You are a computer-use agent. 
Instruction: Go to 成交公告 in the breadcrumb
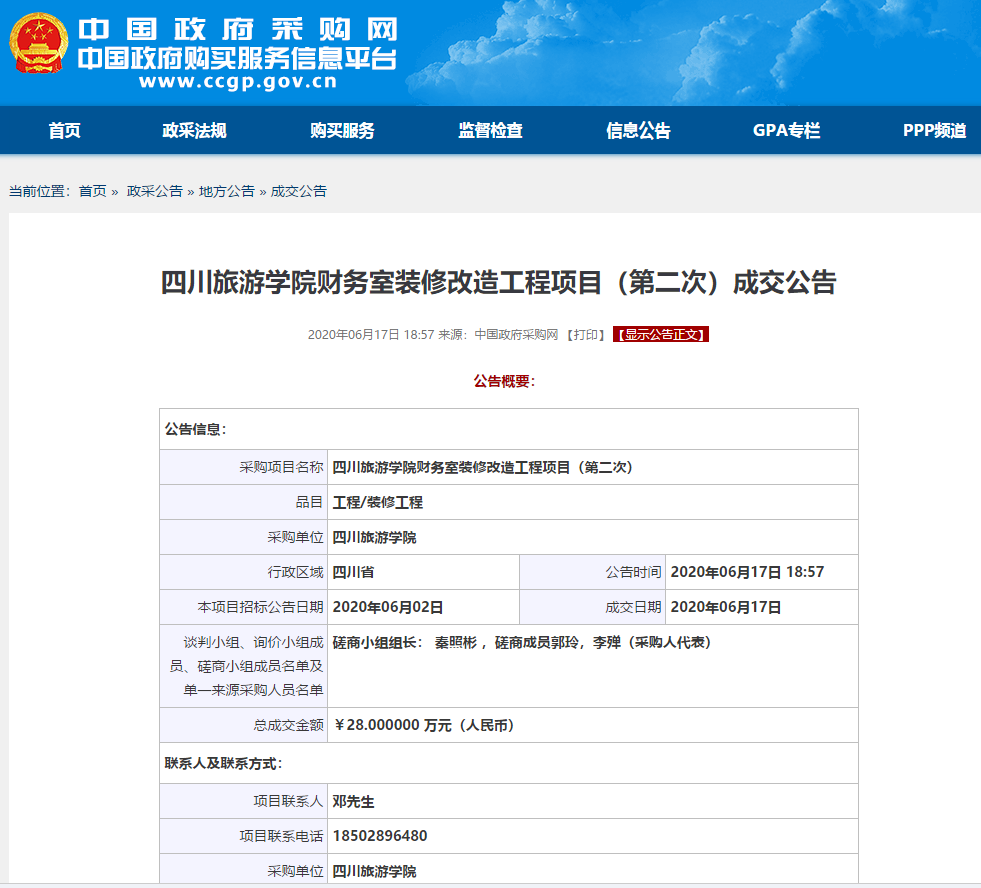tap(298, 191)
